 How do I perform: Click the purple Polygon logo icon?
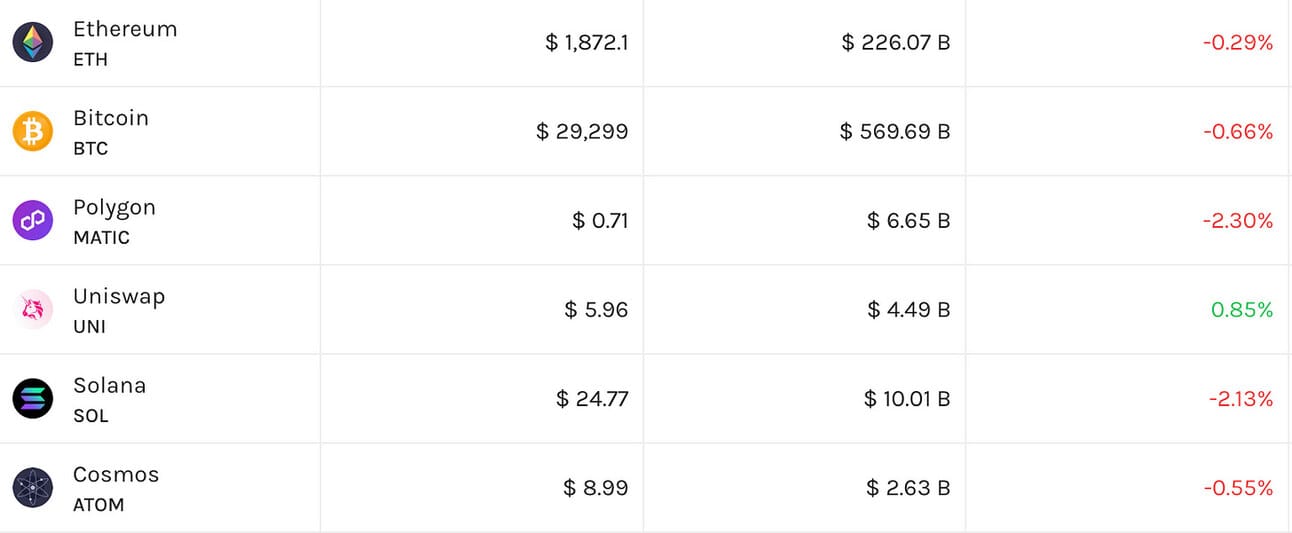pos(33,220)
